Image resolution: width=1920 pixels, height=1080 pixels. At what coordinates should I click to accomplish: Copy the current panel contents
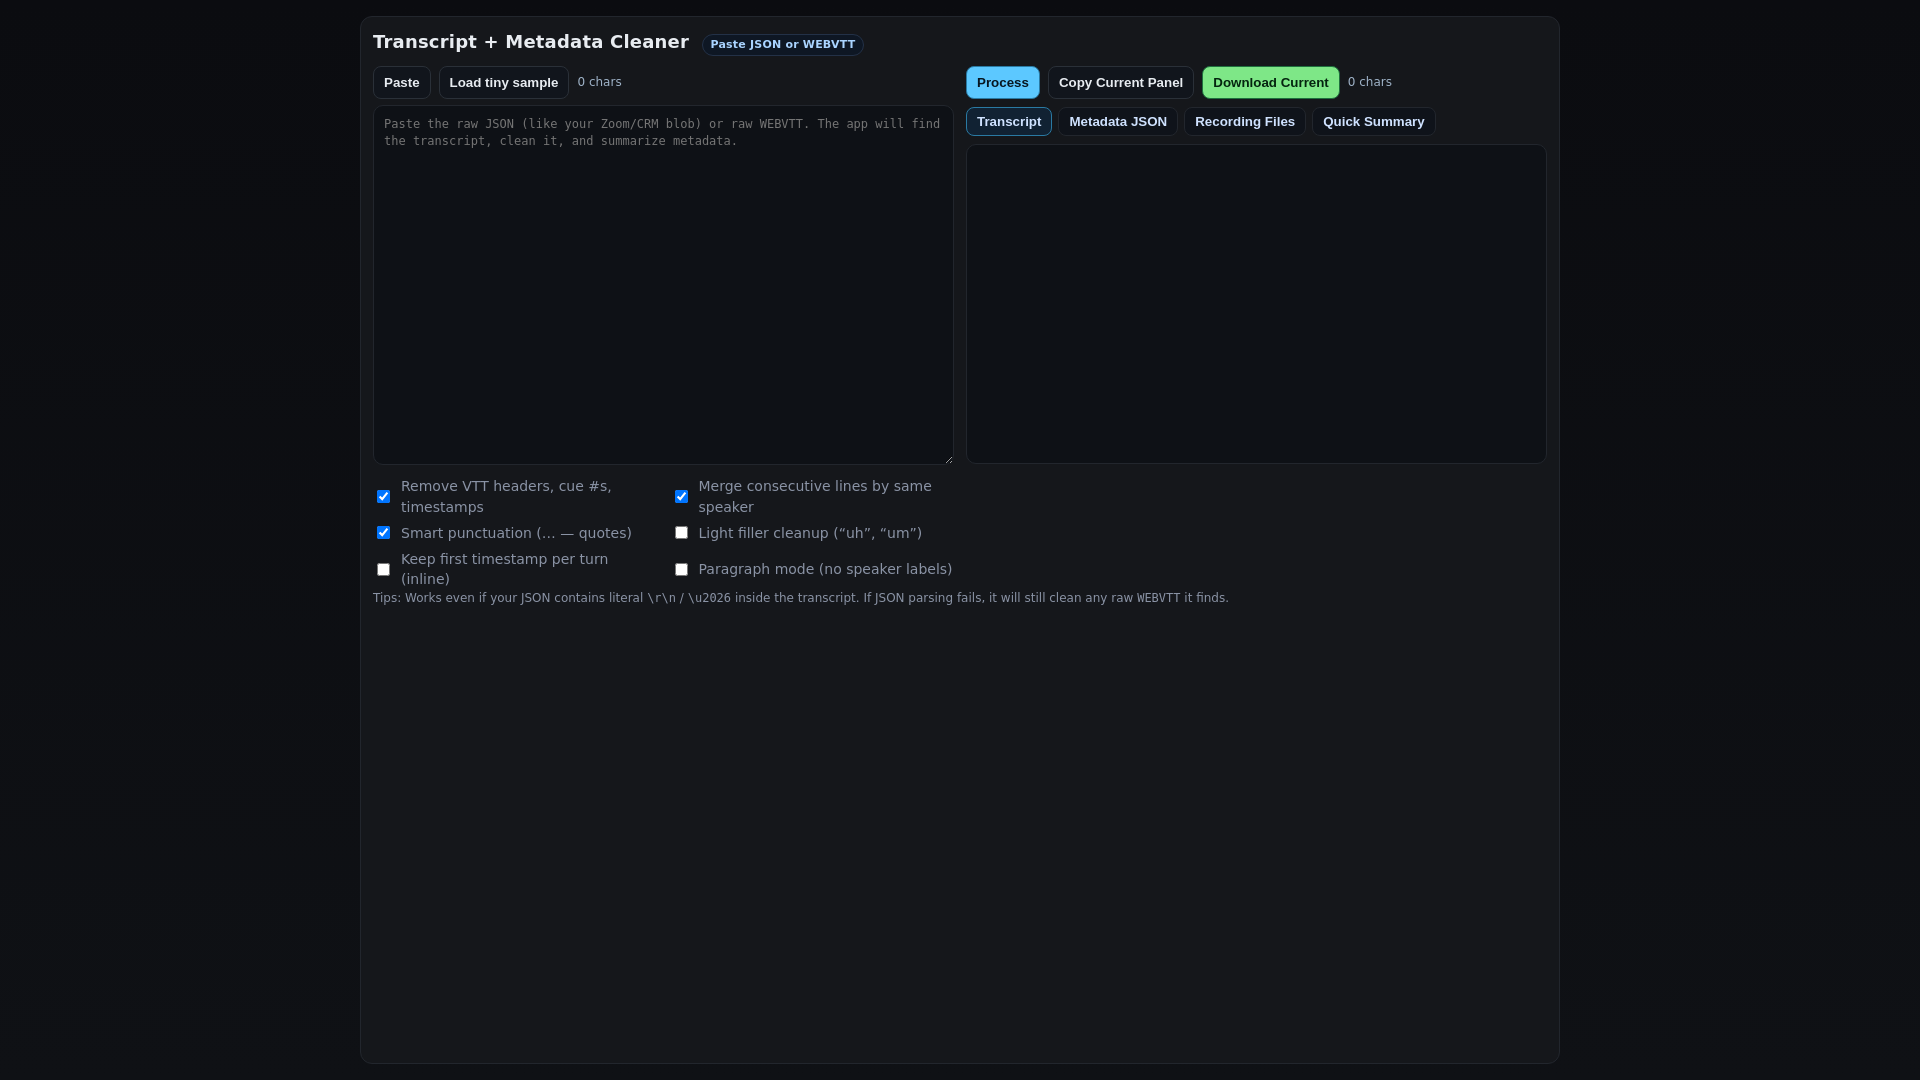[1120, 83]
